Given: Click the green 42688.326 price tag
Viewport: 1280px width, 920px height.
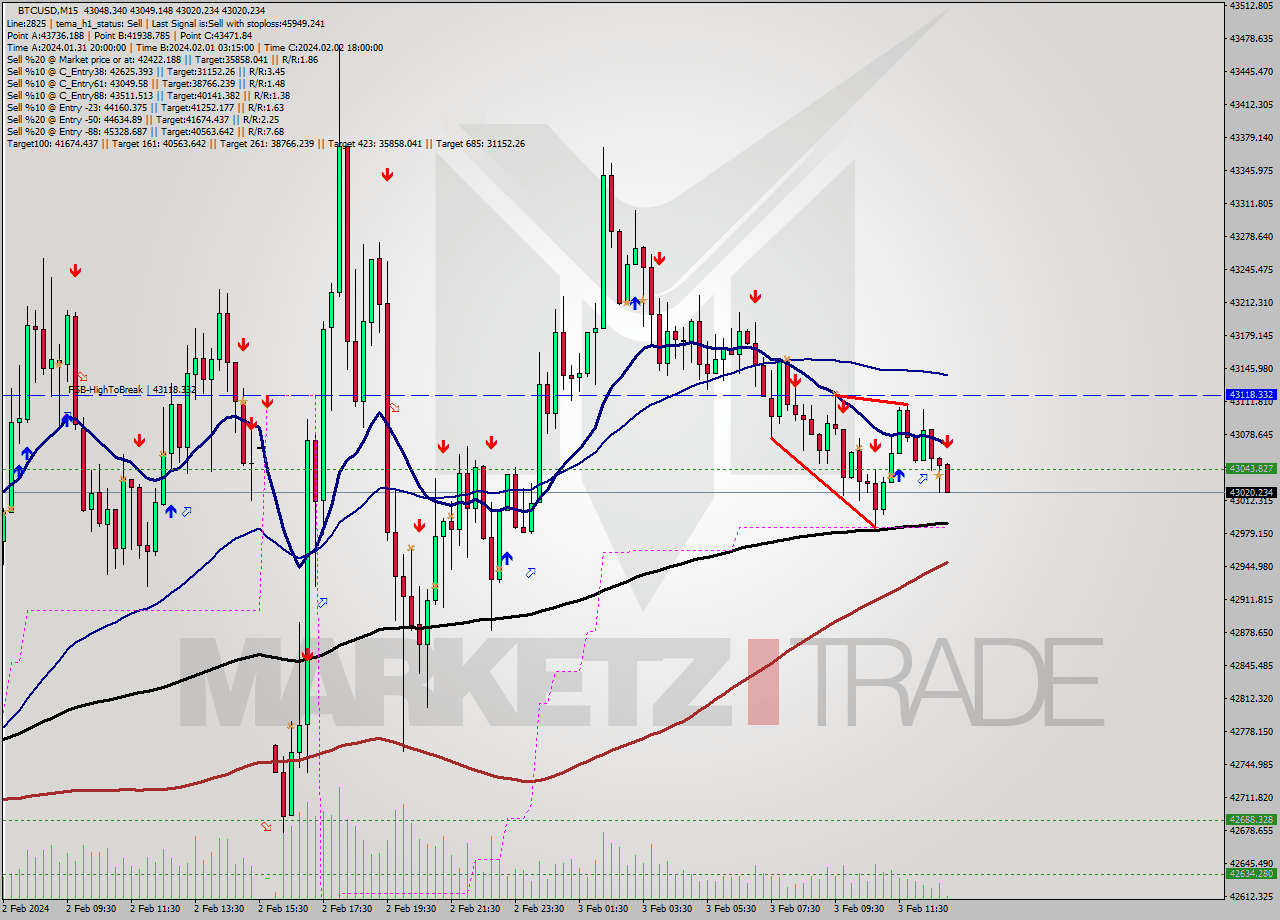Looking at the screenshot, I should pyautogui.click(x=1251, y=819).
